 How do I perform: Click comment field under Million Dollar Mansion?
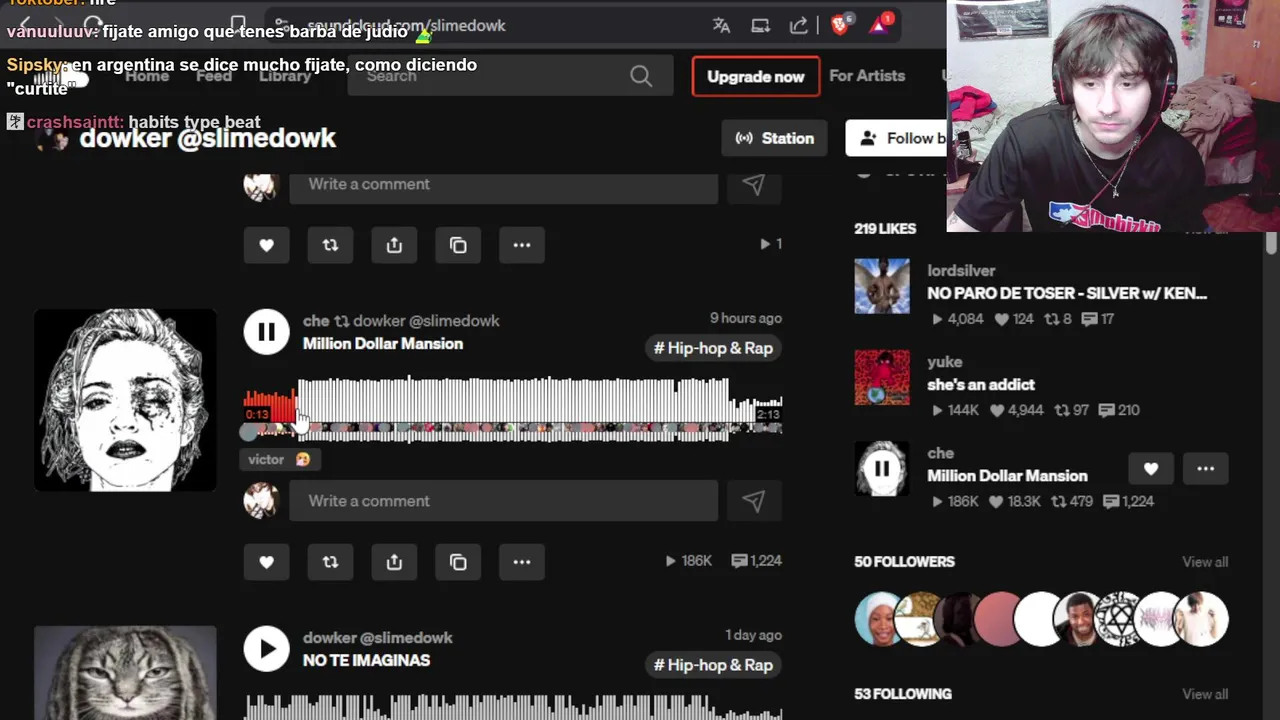[x=503, y=501]
